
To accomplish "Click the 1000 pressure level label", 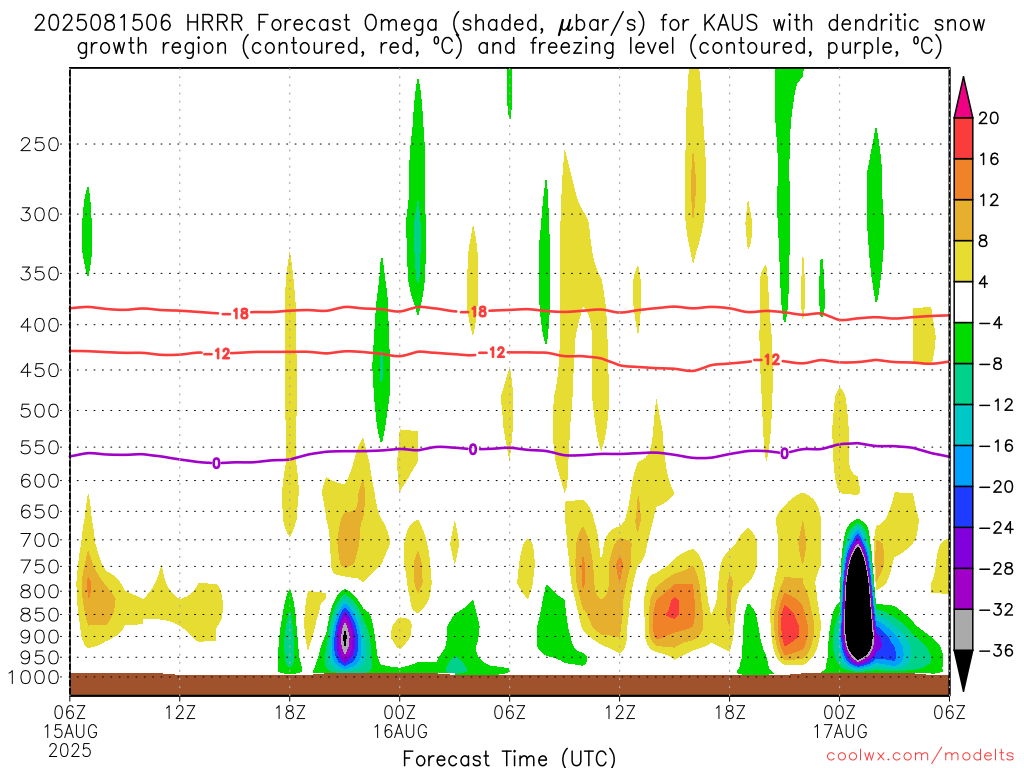I will pyautogui.click(x=35, y=677).
